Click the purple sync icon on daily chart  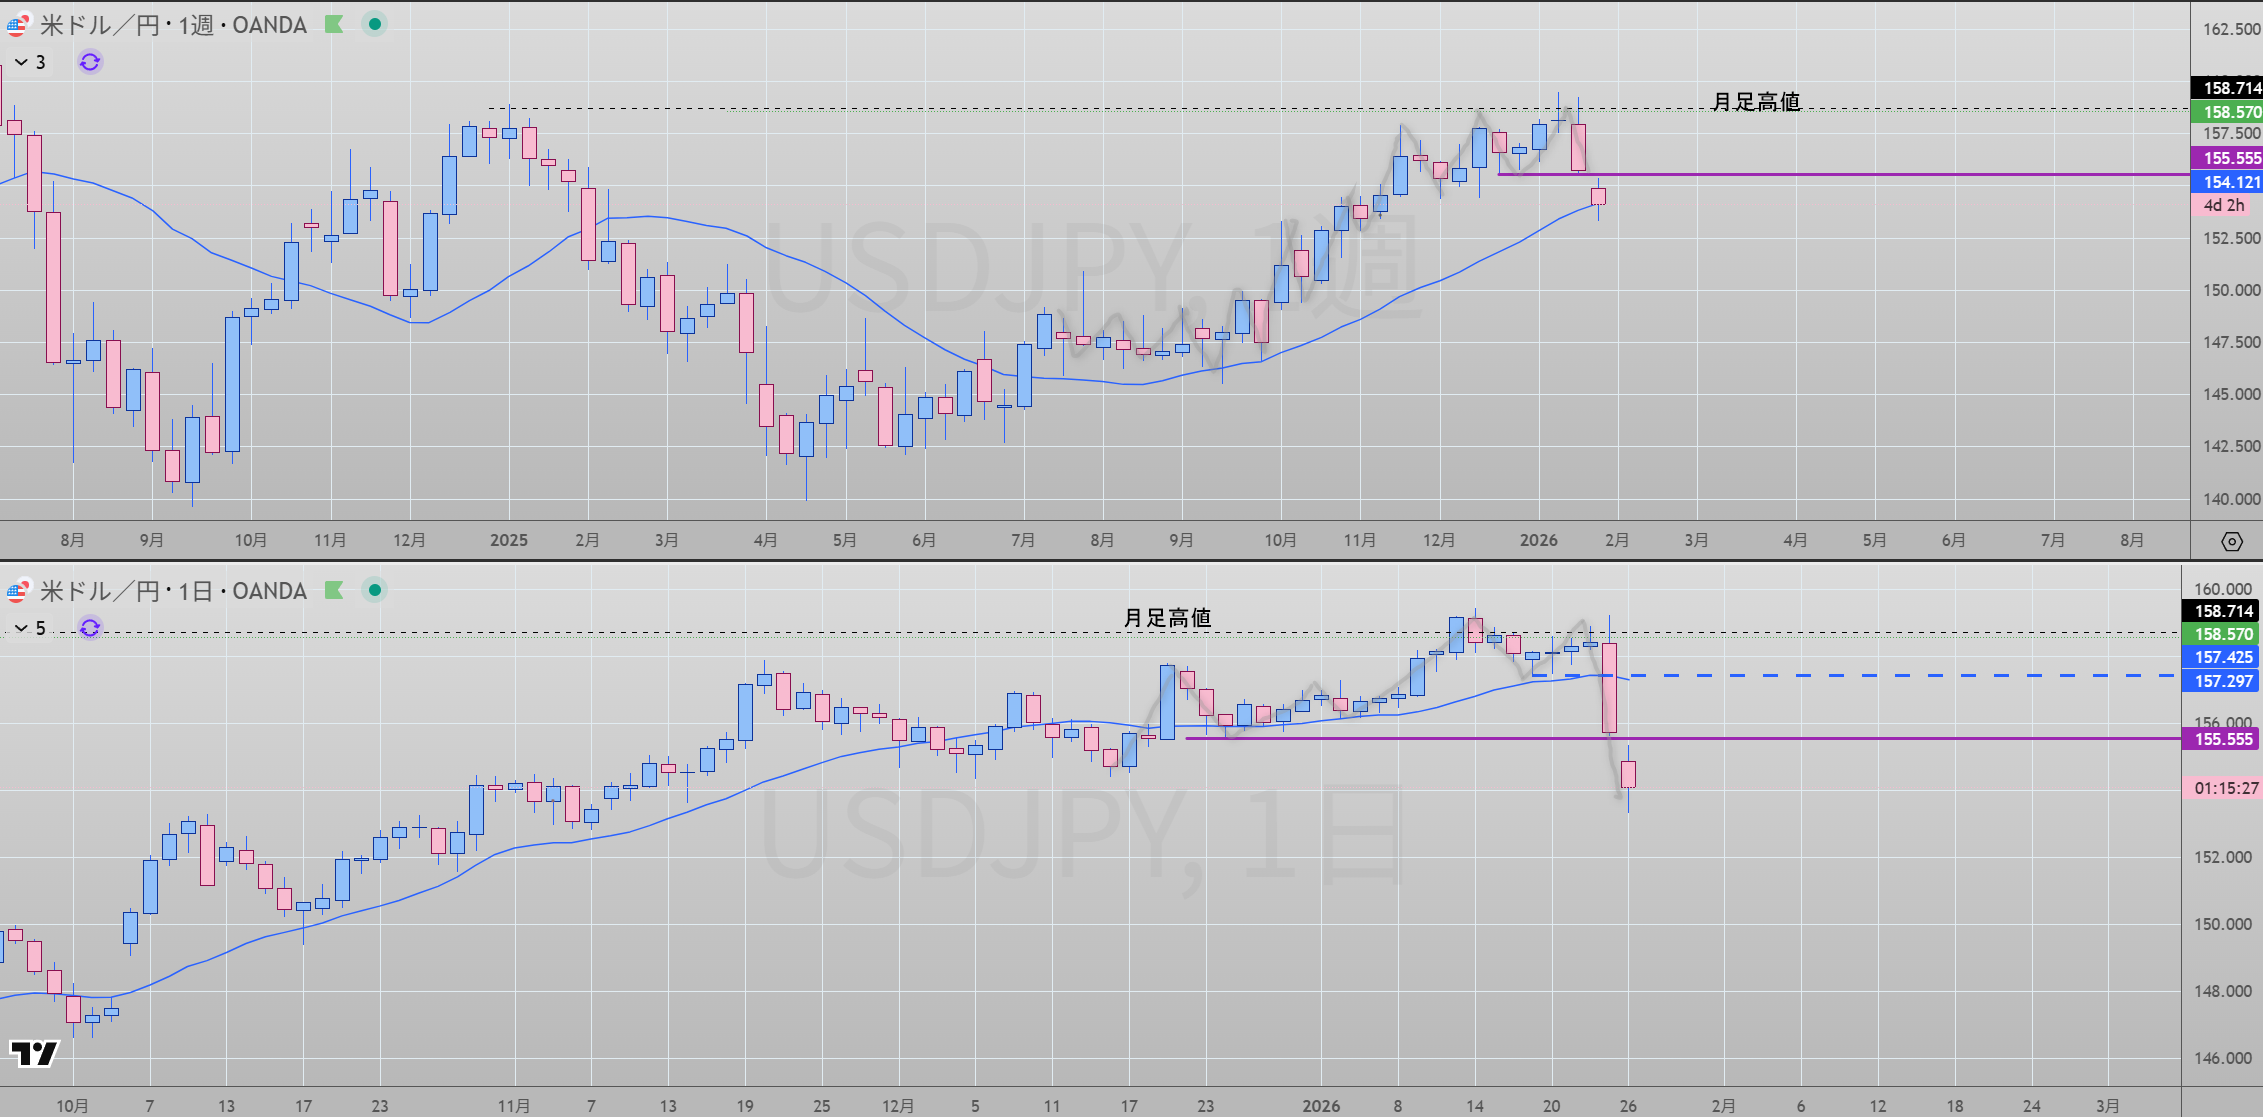pyautogui.click(x=90, y=628)
